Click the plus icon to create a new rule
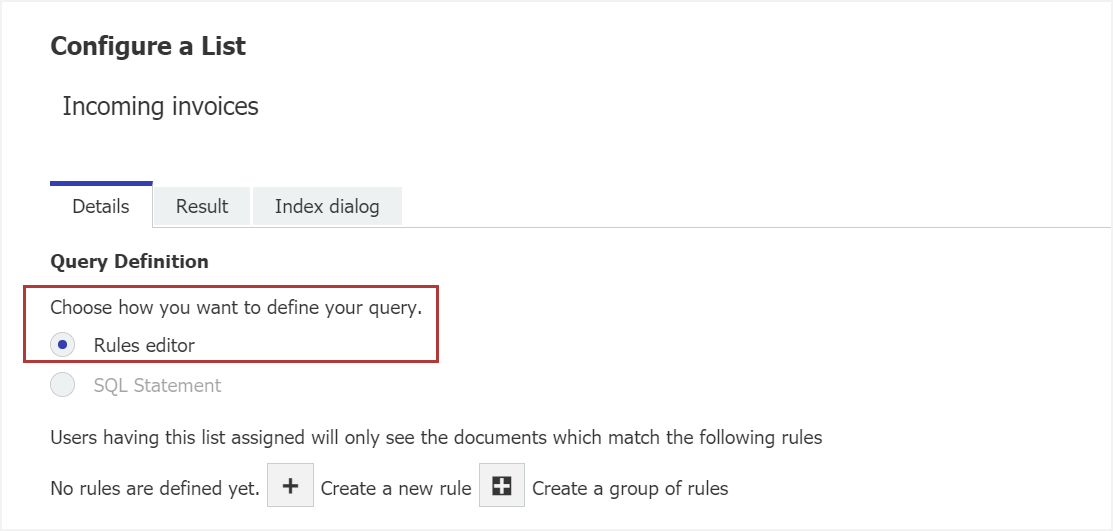 [290, 487]
